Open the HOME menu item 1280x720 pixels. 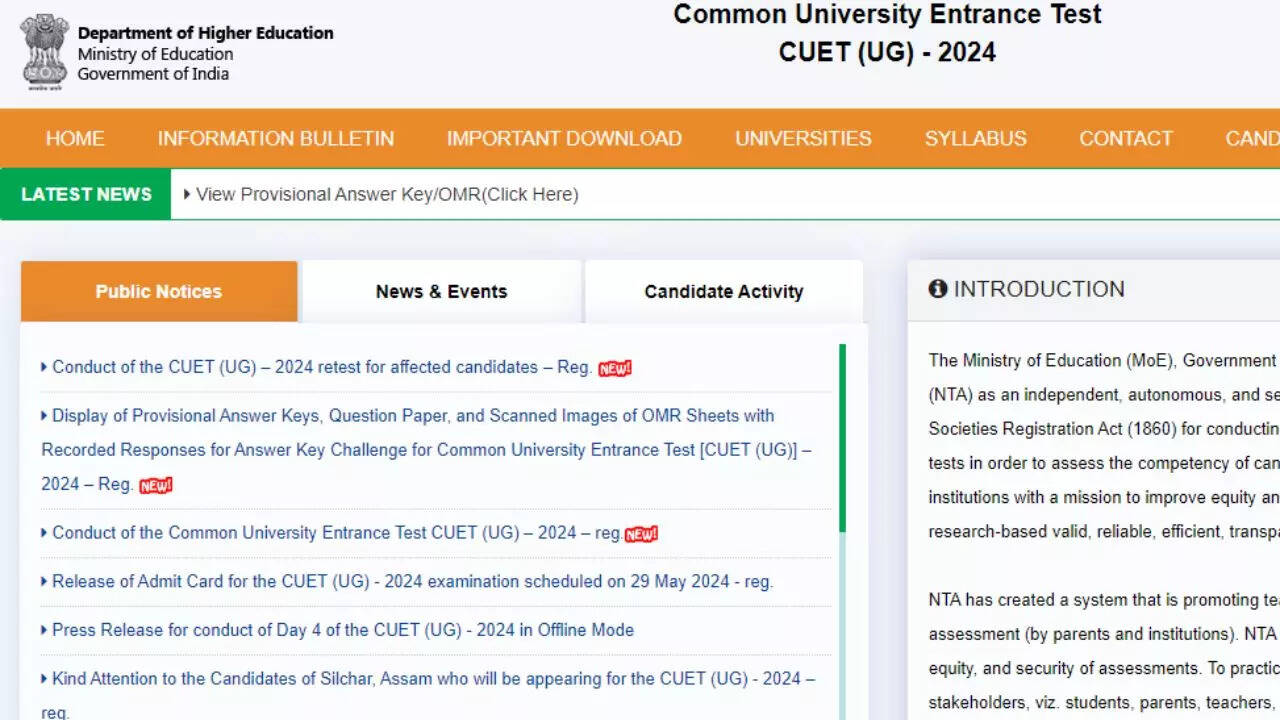(x=75, y=139)
